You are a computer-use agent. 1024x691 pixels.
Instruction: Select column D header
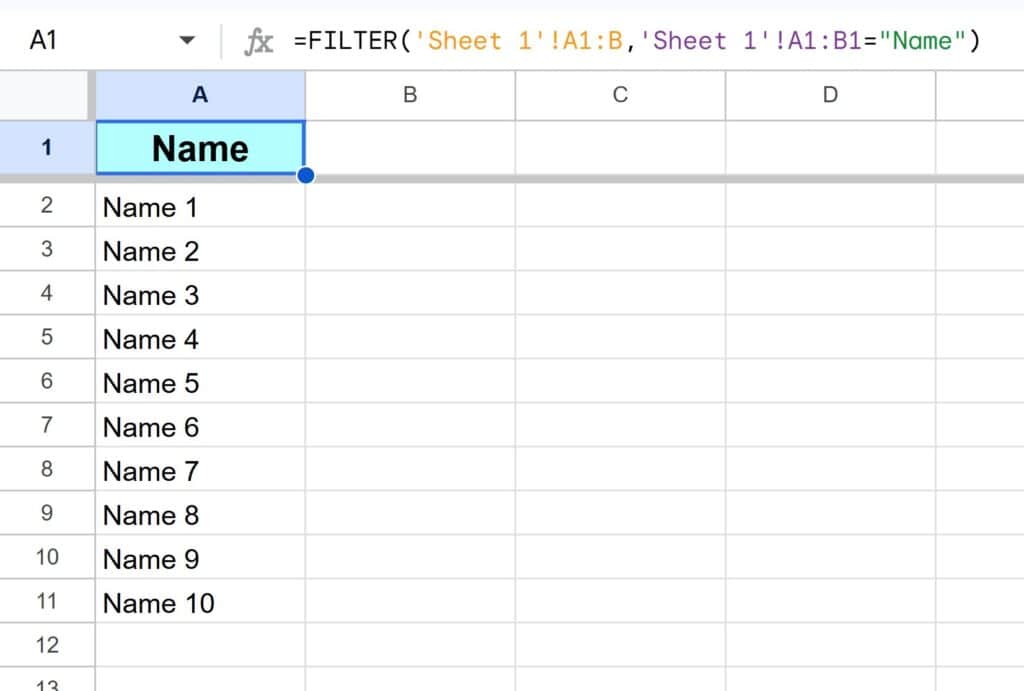(x=830, y=95)
